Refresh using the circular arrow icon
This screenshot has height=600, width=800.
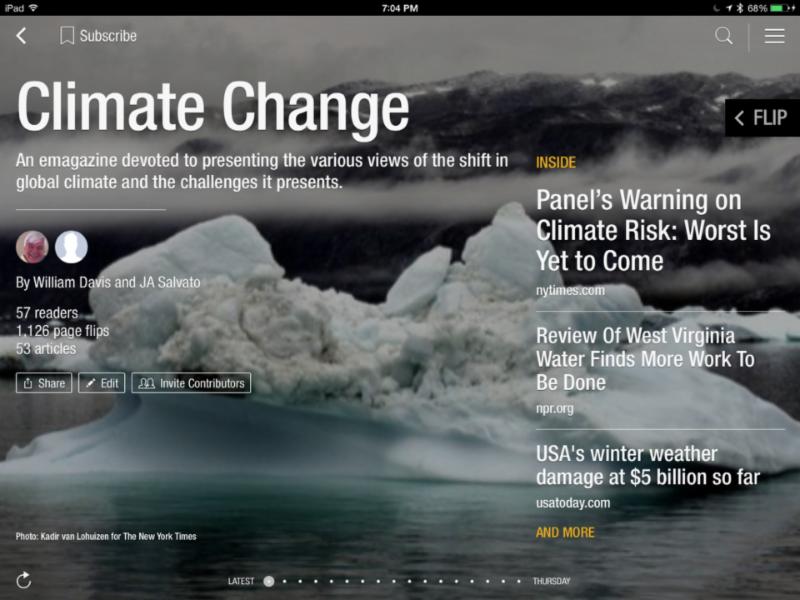click(x=23, y=580)
